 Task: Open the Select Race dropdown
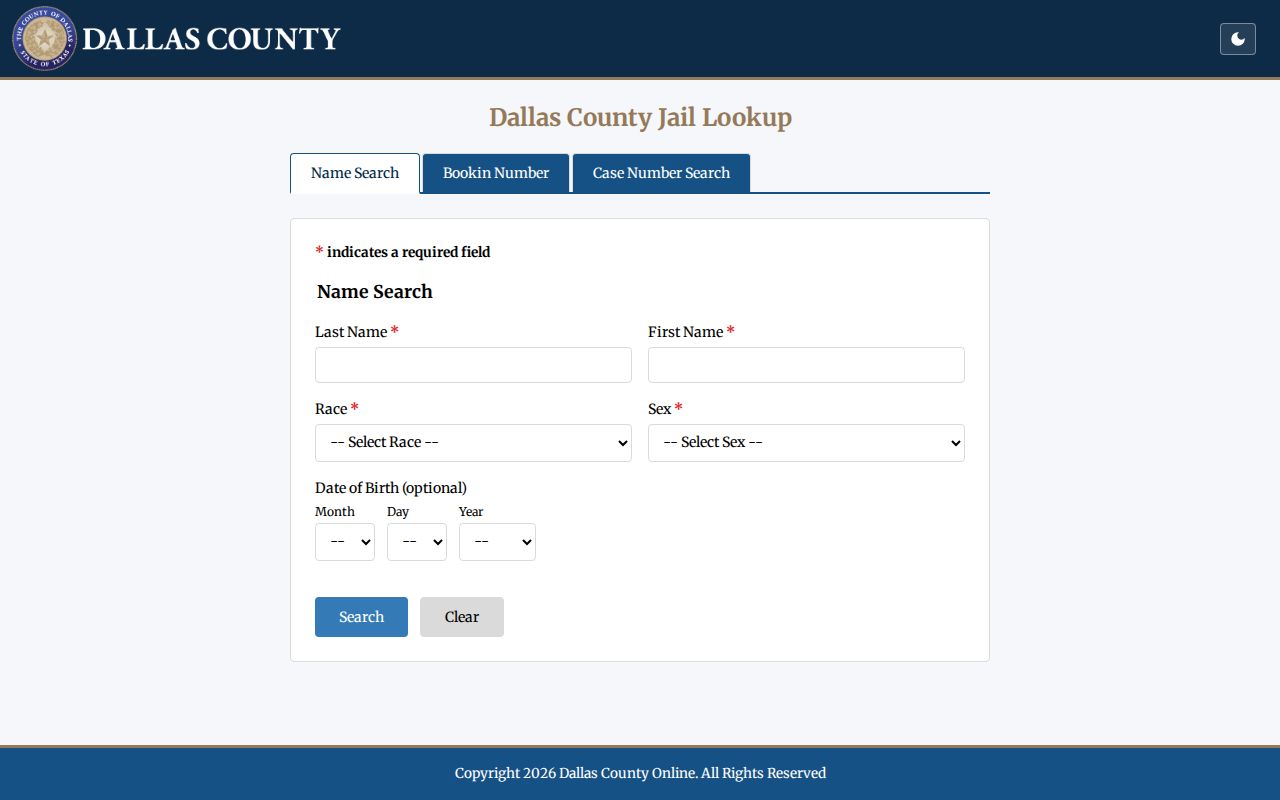473,443
